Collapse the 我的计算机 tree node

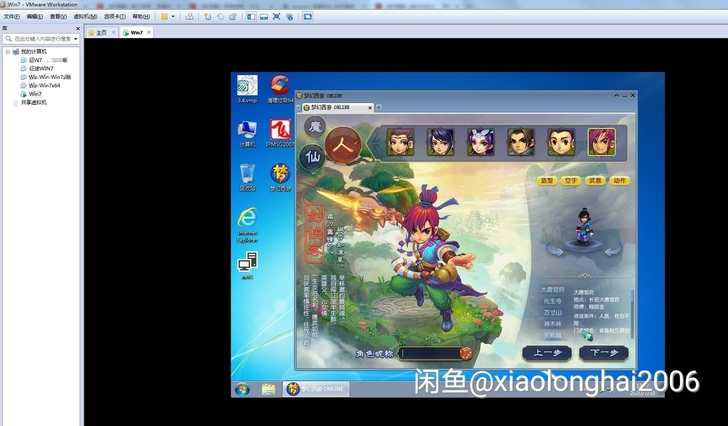click(6, 51)
